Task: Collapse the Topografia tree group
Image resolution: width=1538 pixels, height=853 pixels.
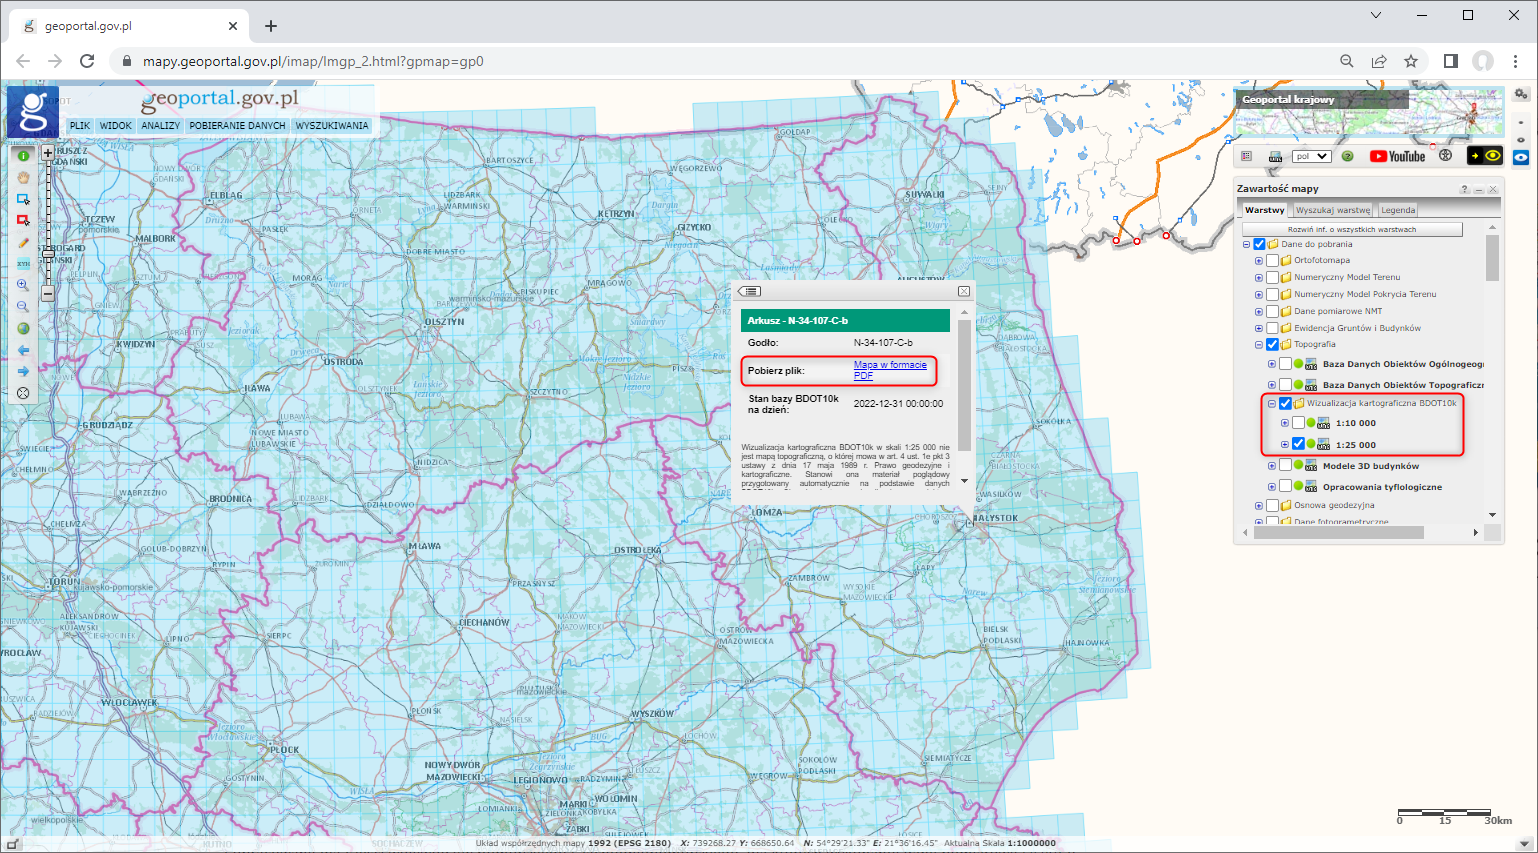Action: (1259, 344)
